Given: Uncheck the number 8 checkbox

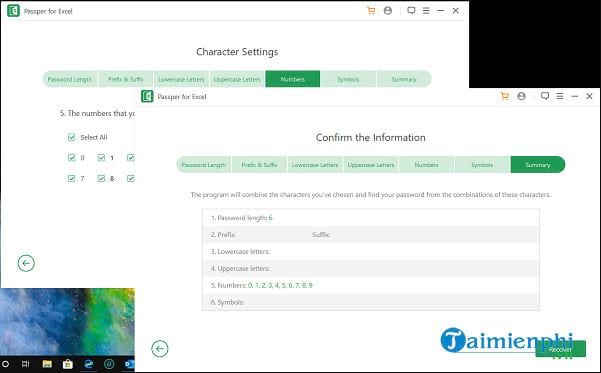Looking at the screenshot, I should click(x=101, y=178).
